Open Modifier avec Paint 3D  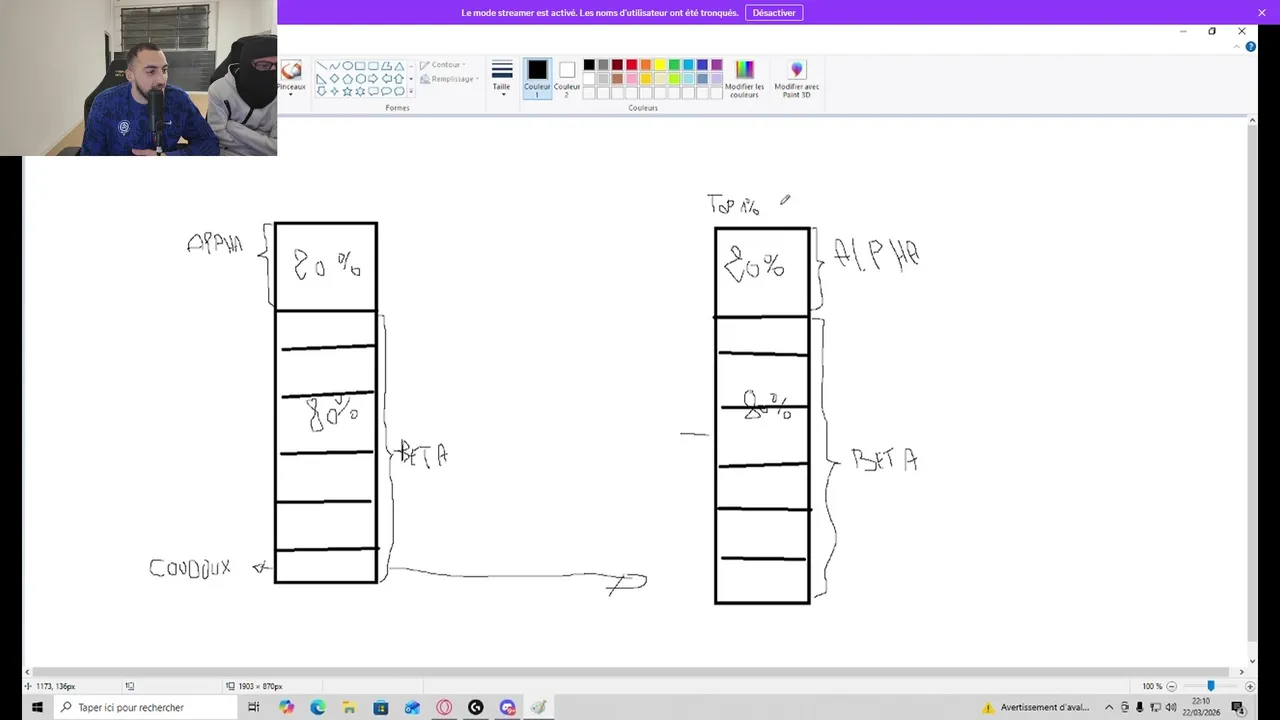pos(797,78)
